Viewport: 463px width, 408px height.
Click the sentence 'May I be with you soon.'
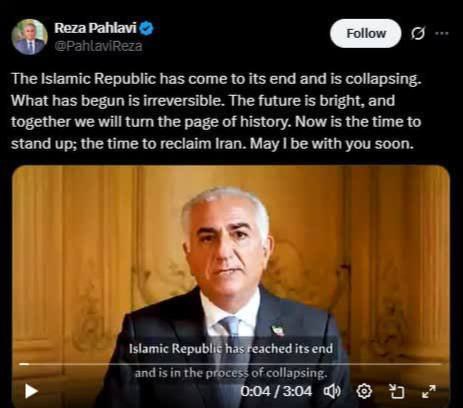click(x=332, y=144)
